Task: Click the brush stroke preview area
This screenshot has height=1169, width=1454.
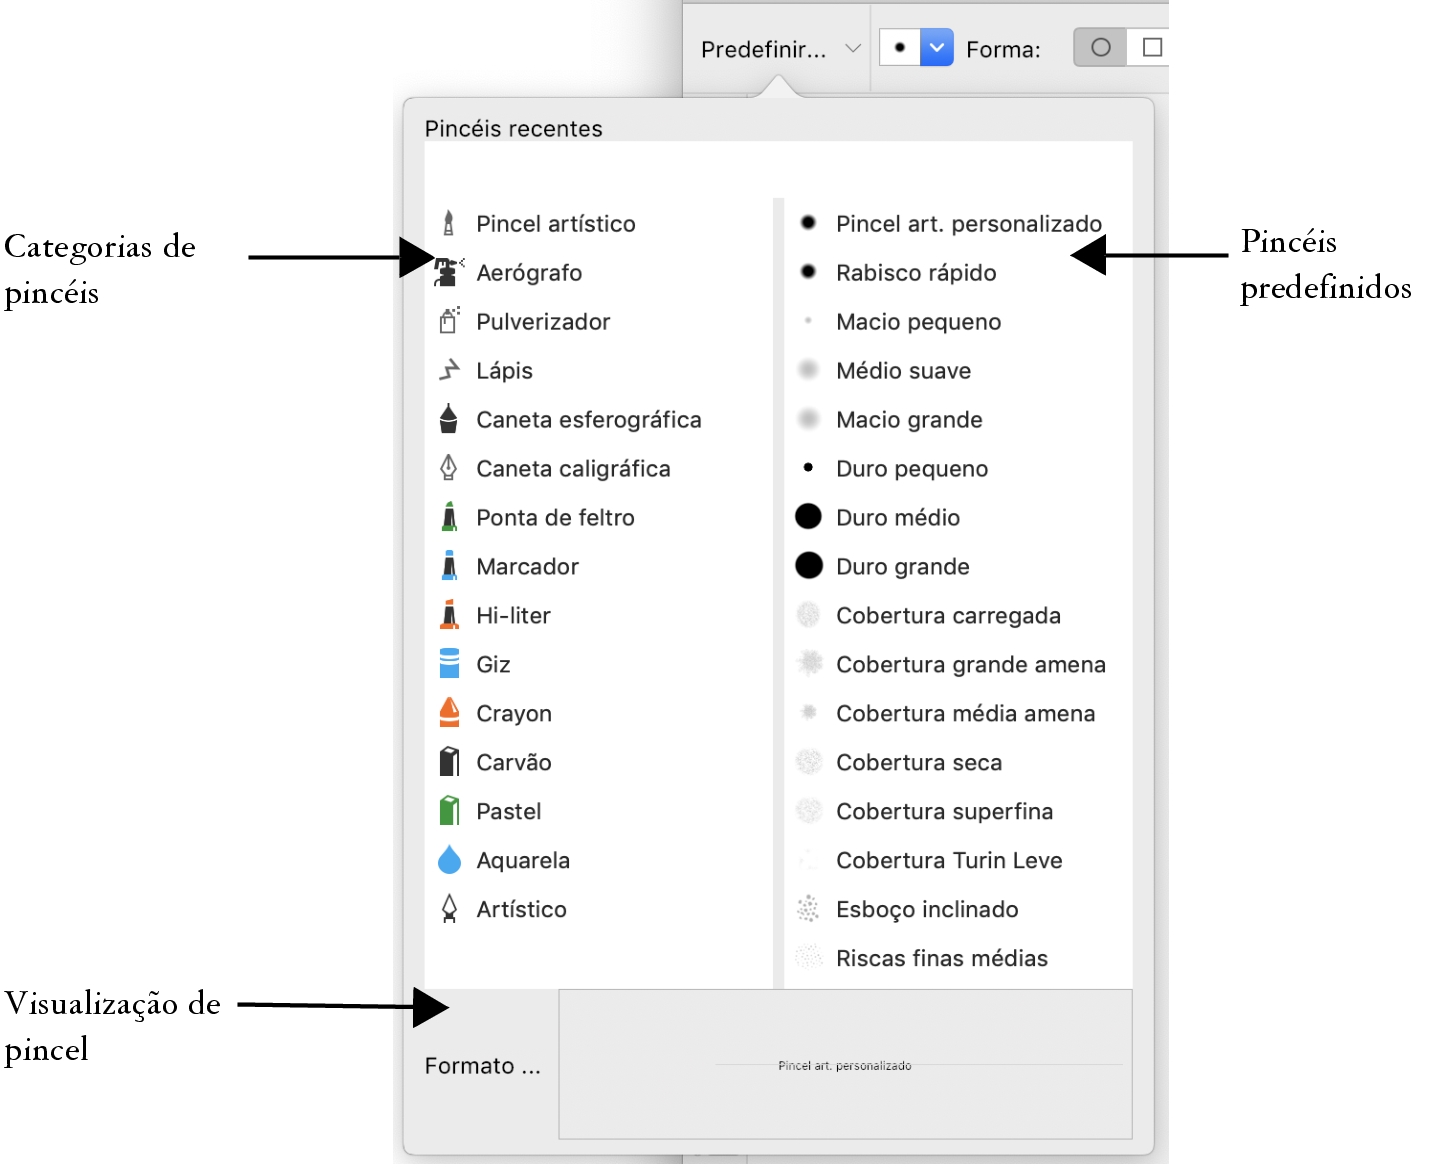Action: [x=844, y=1064]
